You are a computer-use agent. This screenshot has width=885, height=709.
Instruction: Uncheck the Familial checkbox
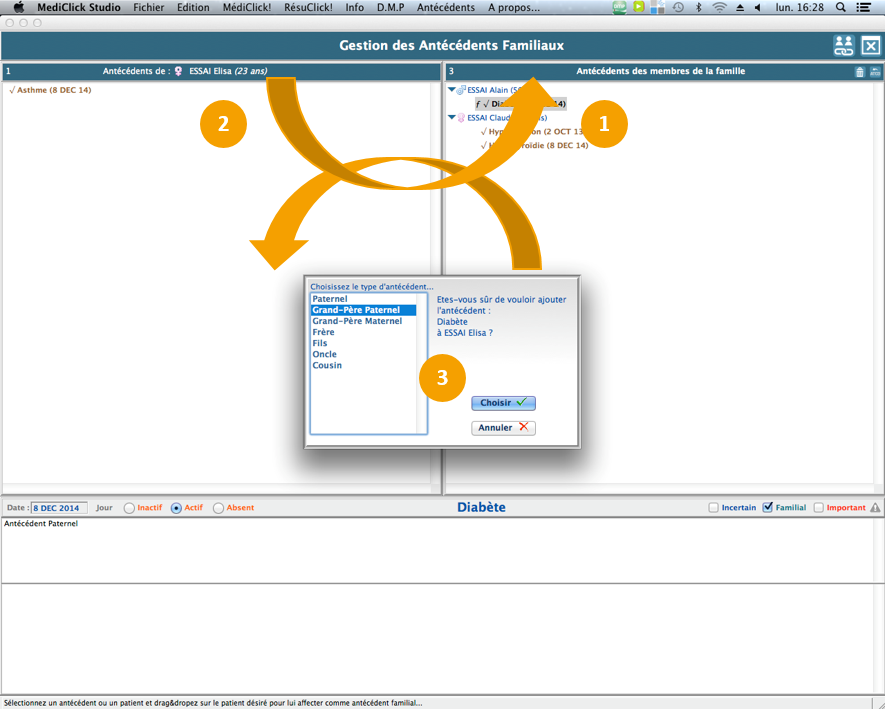click(x=768, y=508)
